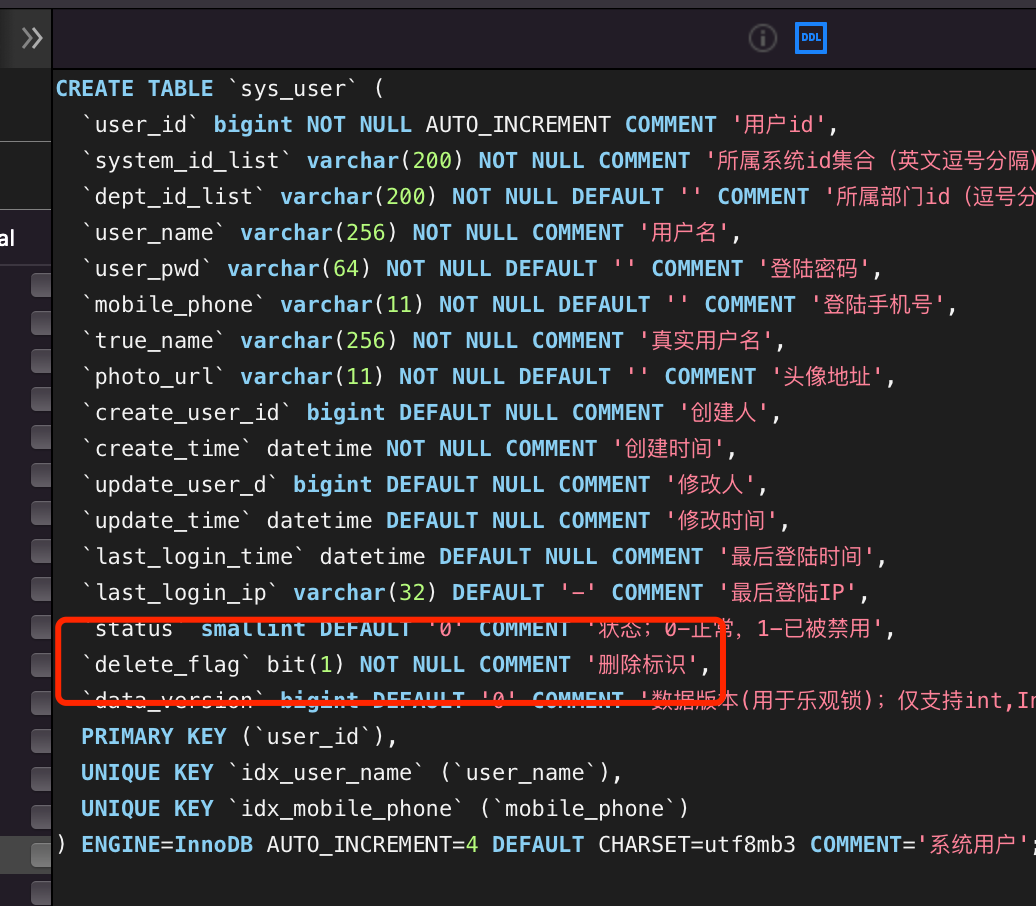
Task: Click the `idx_user_name` unique key name
Action: (325, 772)
